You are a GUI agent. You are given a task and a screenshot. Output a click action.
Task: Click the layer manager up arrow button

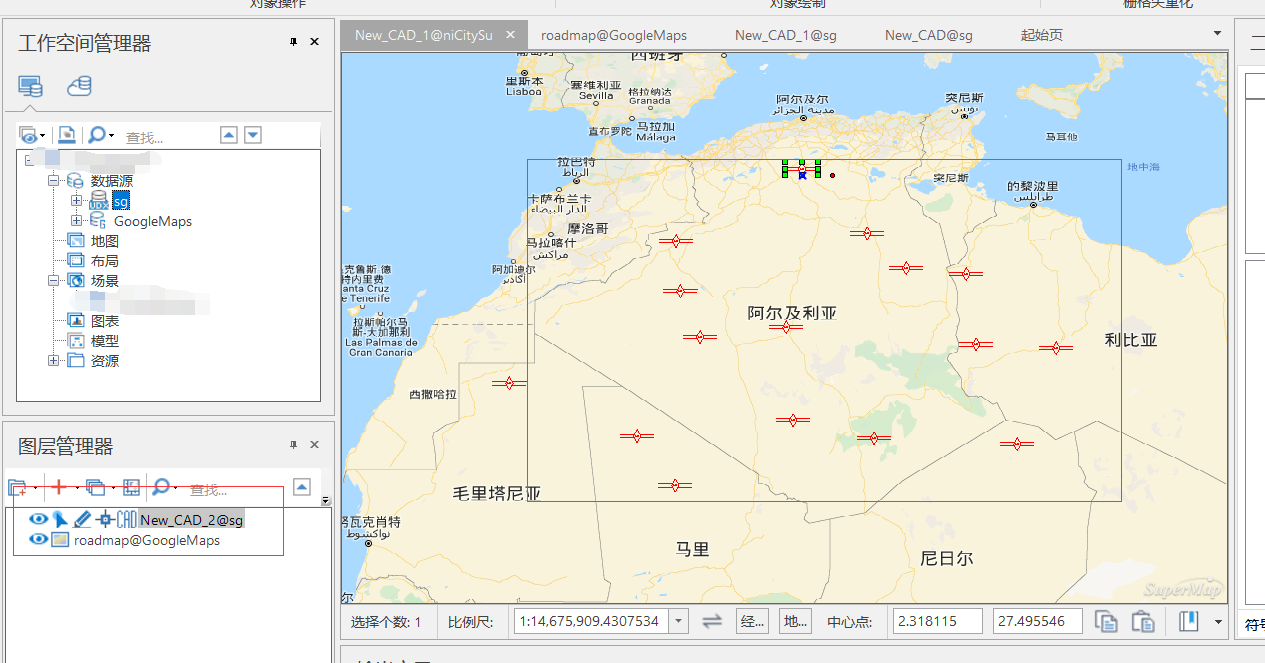[302, 487]
